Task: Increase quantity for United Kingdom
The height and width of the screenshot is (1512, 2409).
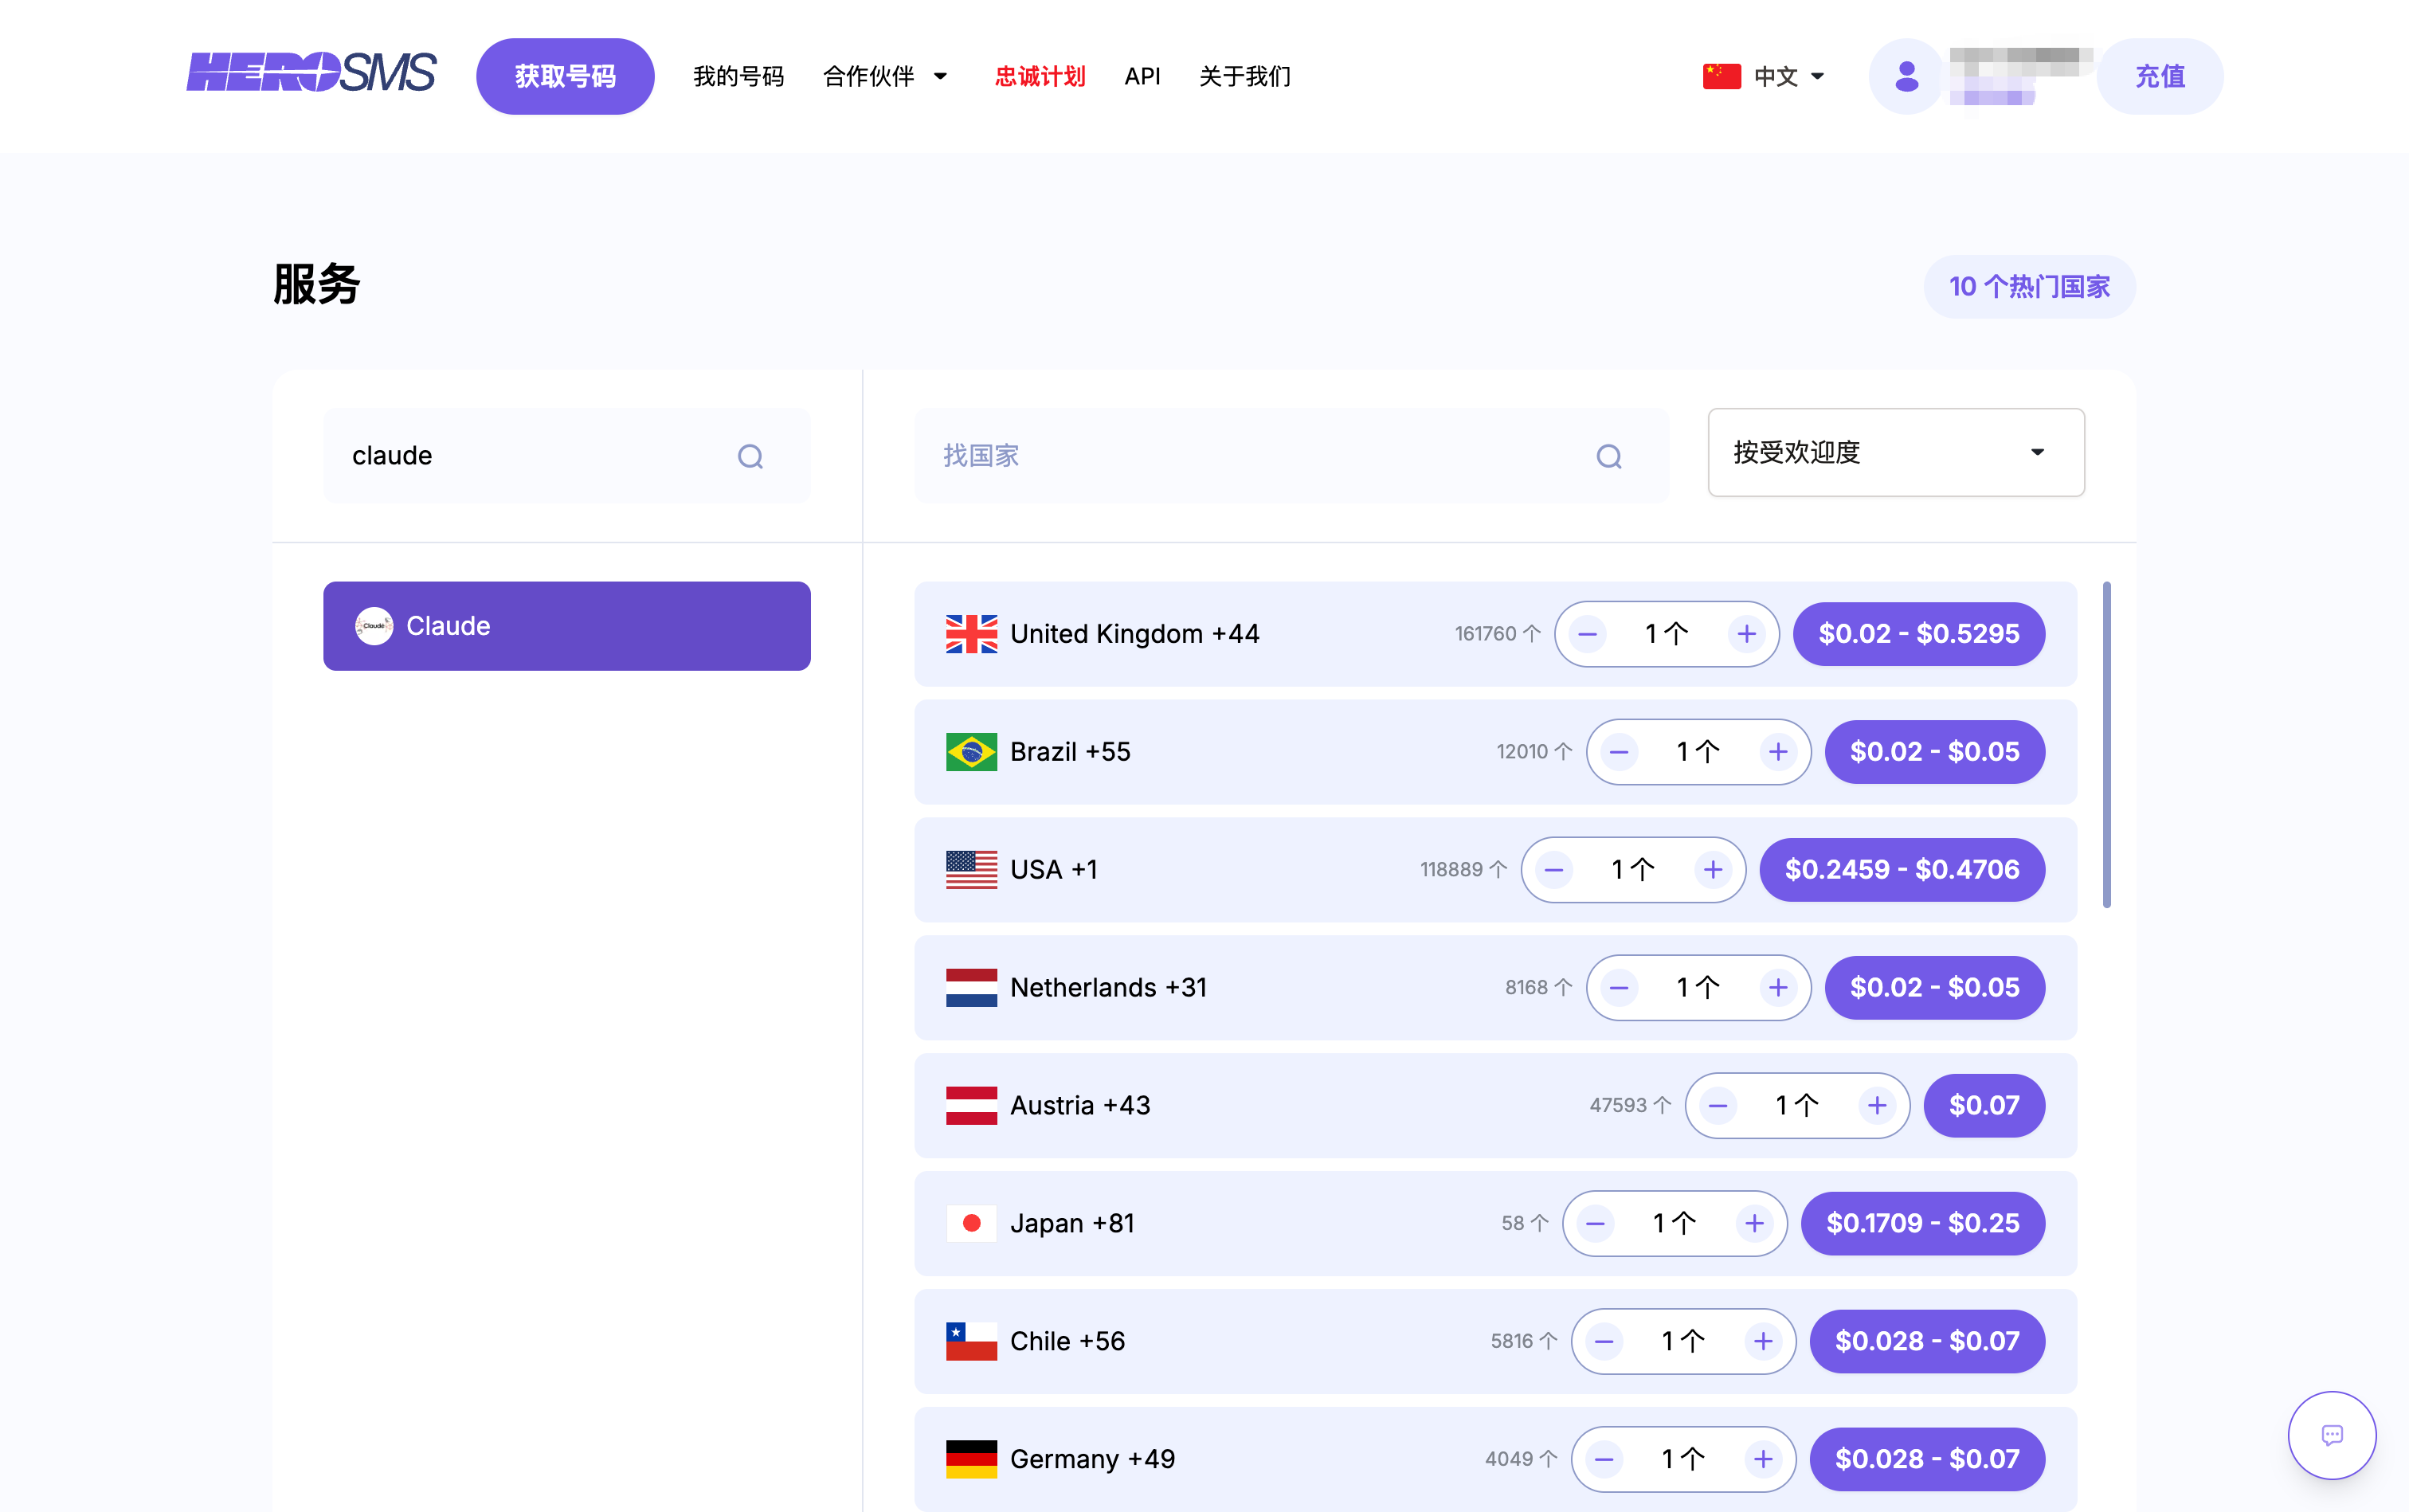Action: [1746, 634]
